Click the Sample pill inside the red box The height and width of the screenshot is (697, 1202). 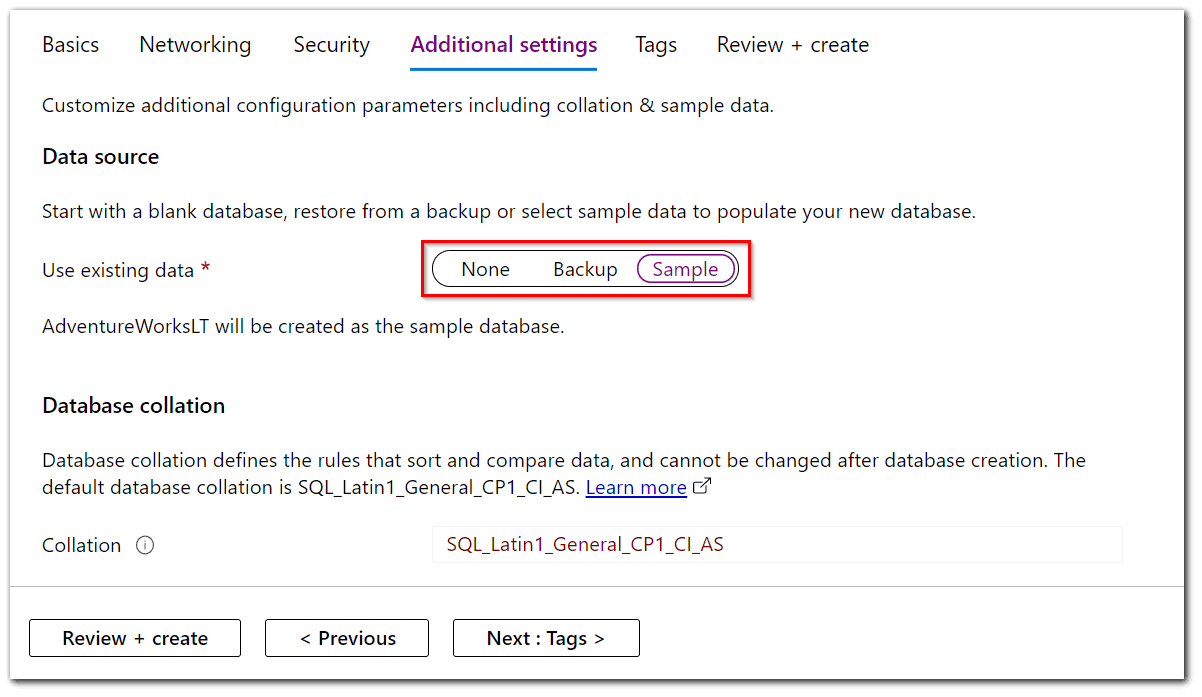[x=686, y=268]
